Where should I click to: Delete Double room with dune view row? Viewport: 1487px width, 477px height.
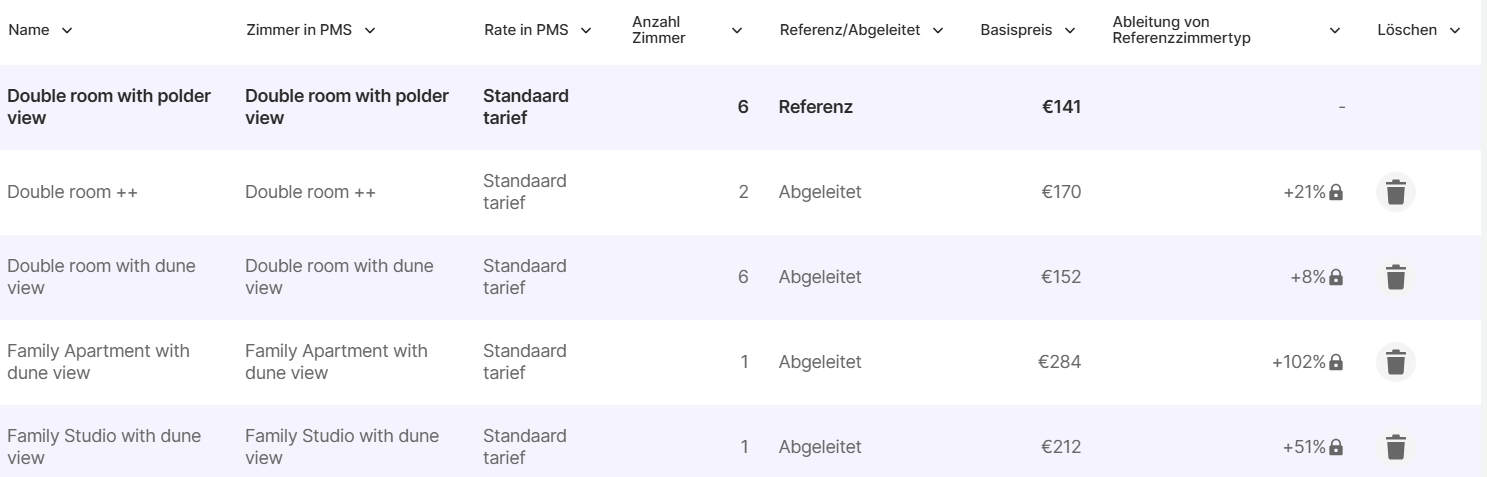point(1396,277)
